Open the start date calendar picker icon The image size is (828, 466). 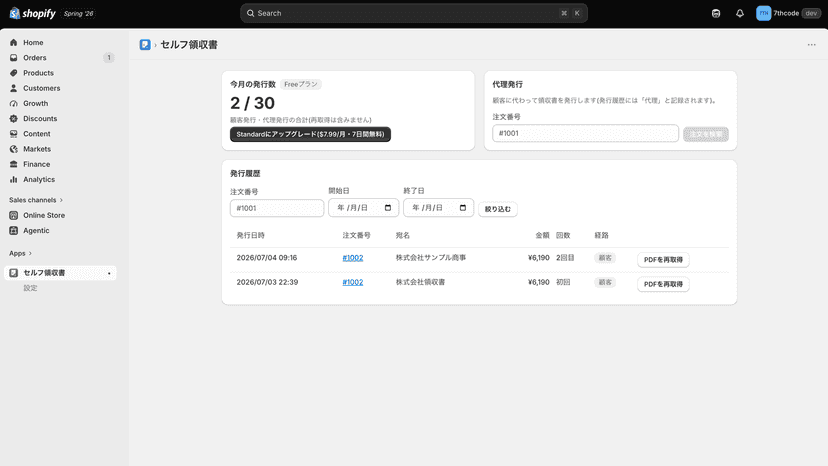point(388,208)
